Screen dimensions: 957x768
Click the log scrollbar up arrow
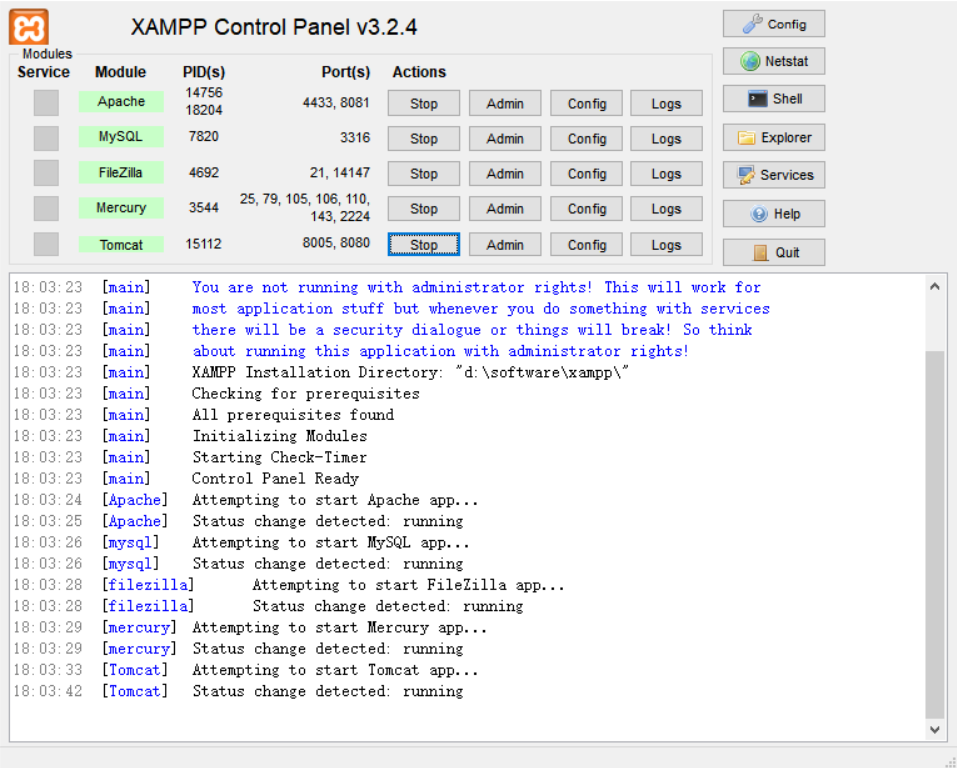934,286
